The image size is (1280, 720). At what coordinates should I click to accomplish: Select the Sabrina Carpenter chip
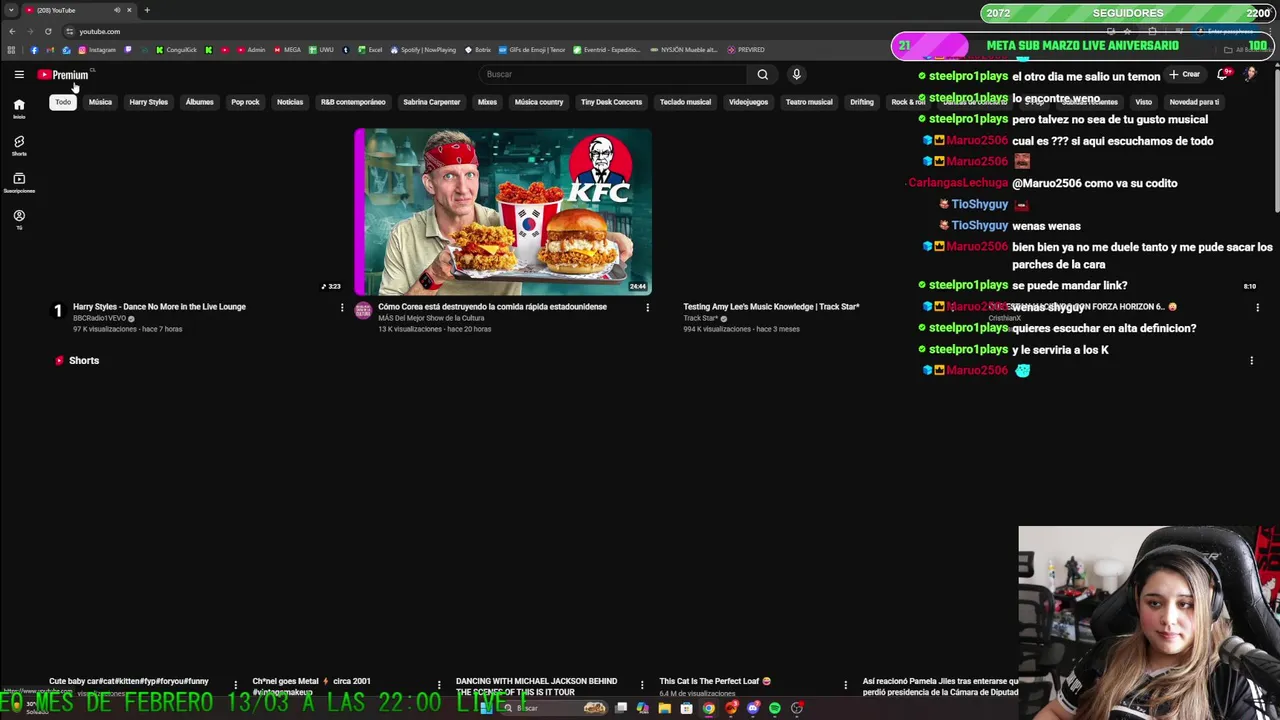[x=431, y=102]
